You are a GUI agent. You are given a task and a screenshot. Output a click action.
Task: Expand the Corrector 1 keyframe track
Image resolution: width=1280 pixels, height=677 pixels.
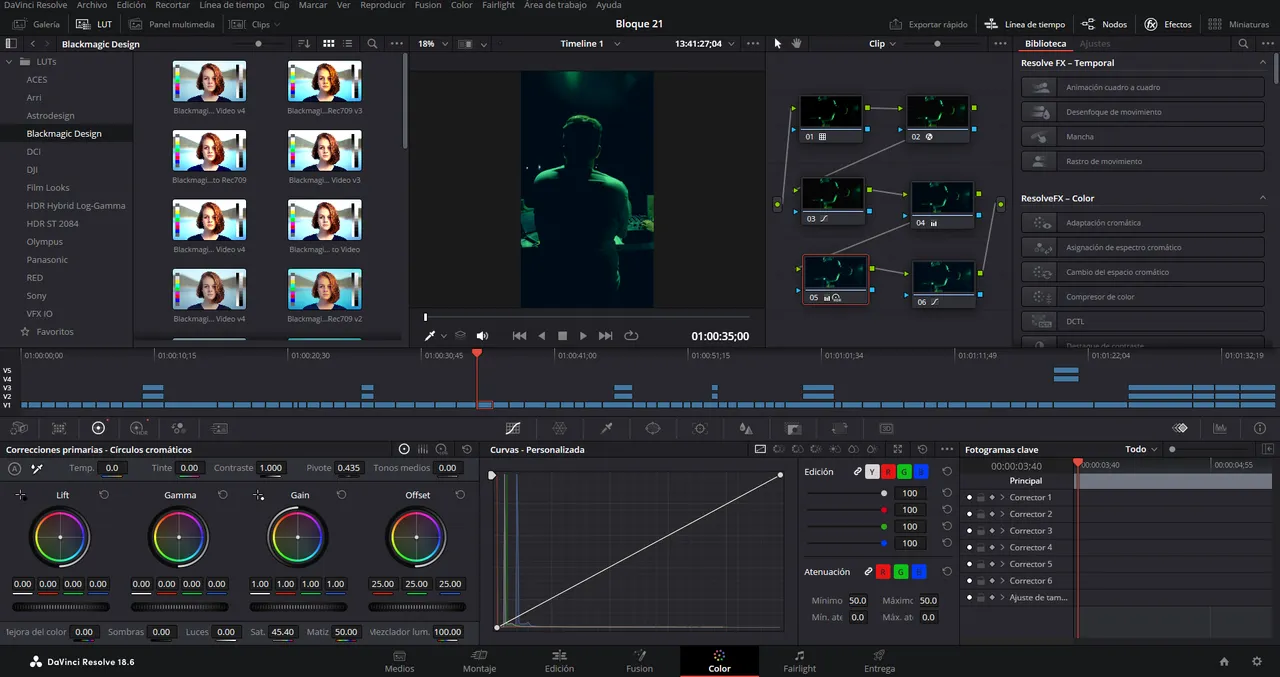[x=1002, y=497]
